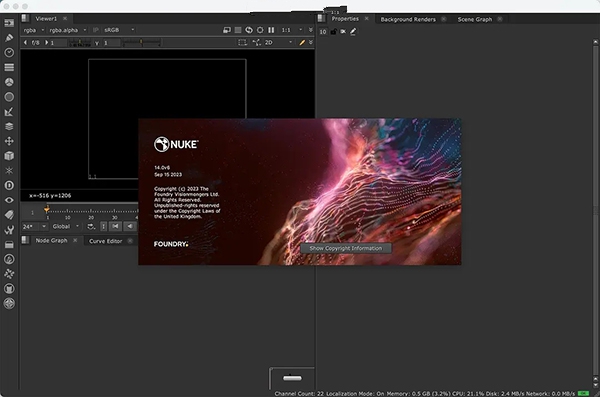Pause the viewer updating
The height and width of the screenshot is (397, 600).
tap(271, 30)
